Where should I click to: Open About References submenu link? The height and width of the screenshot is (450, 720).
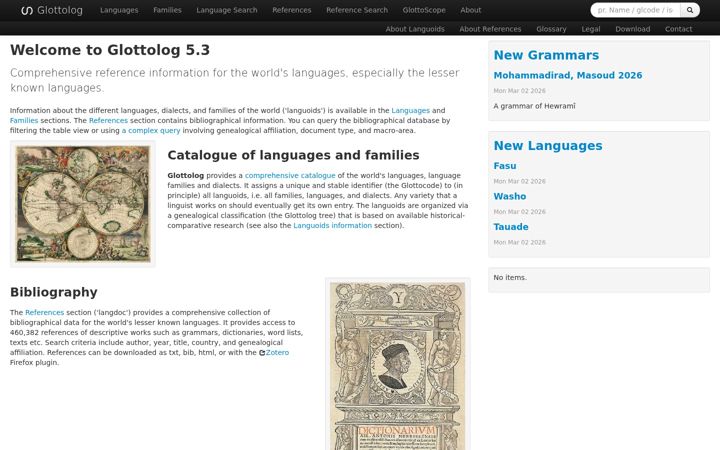pyautogui.click(x=490, y=29)
